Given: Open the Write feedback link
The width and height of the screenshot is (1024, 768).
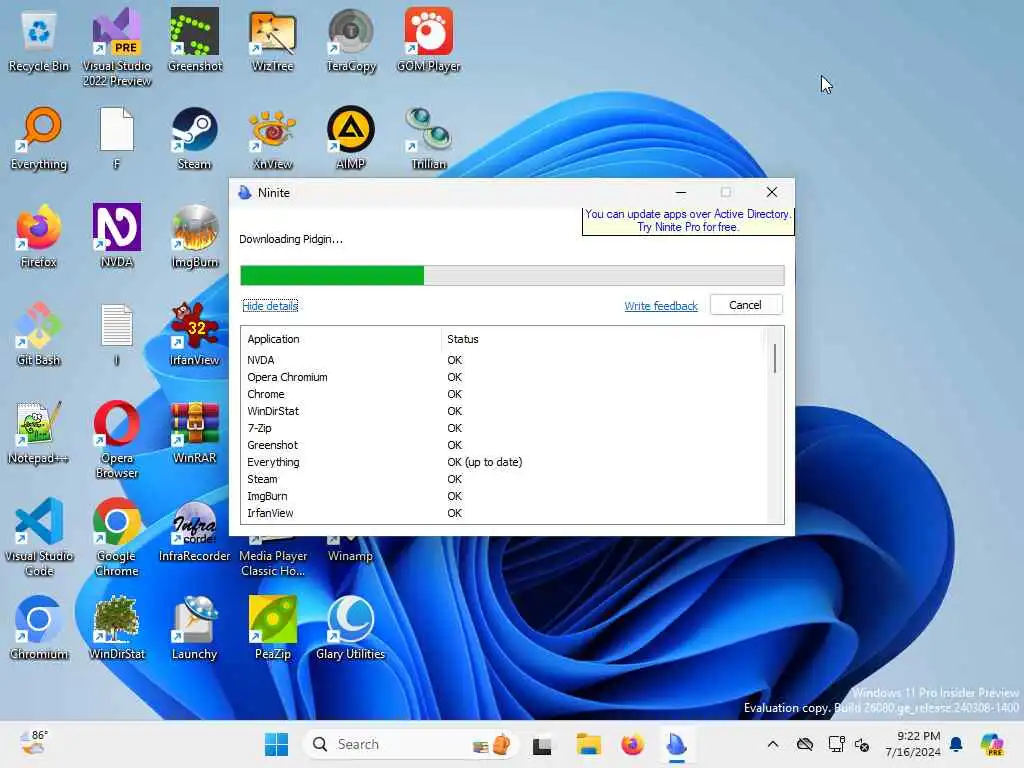Looking at the screenshot, I should tap(661, 306).
